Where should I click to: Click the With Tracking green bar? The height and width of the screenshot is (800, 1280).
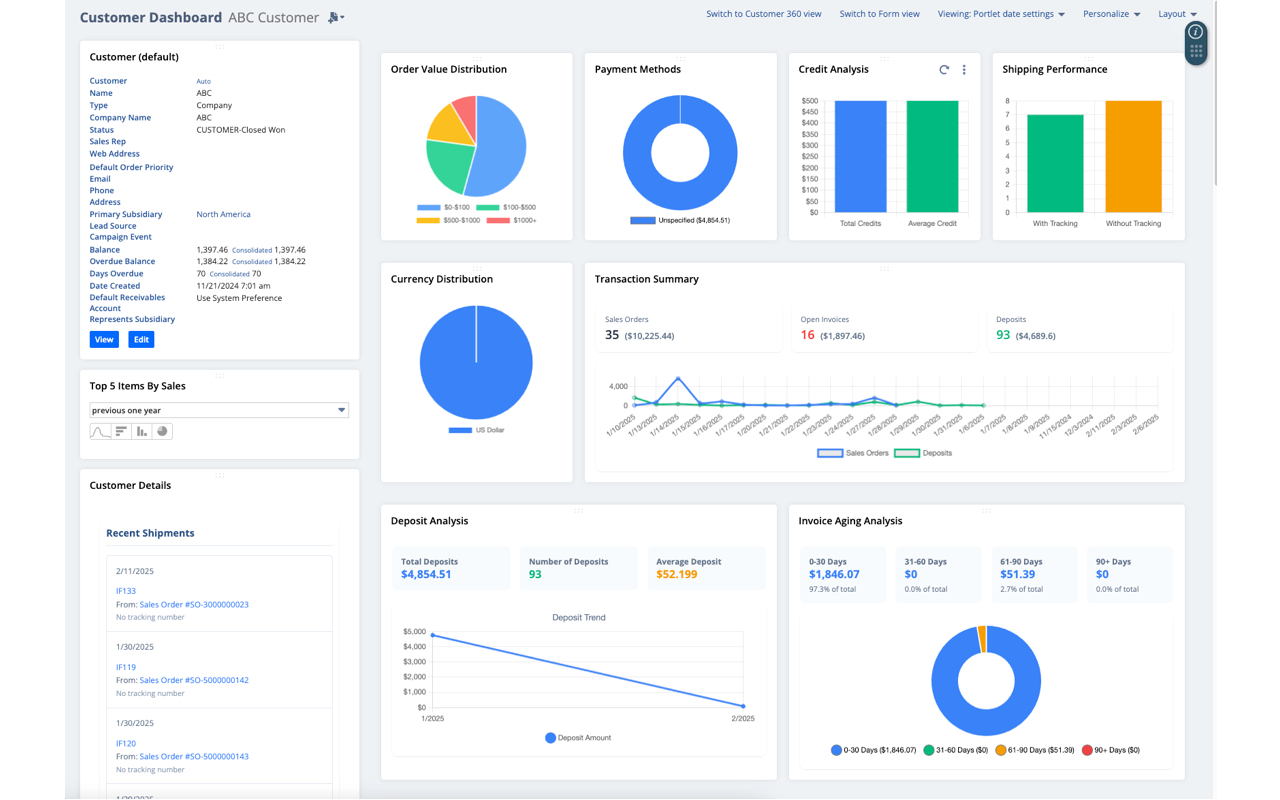point(1055,163)
